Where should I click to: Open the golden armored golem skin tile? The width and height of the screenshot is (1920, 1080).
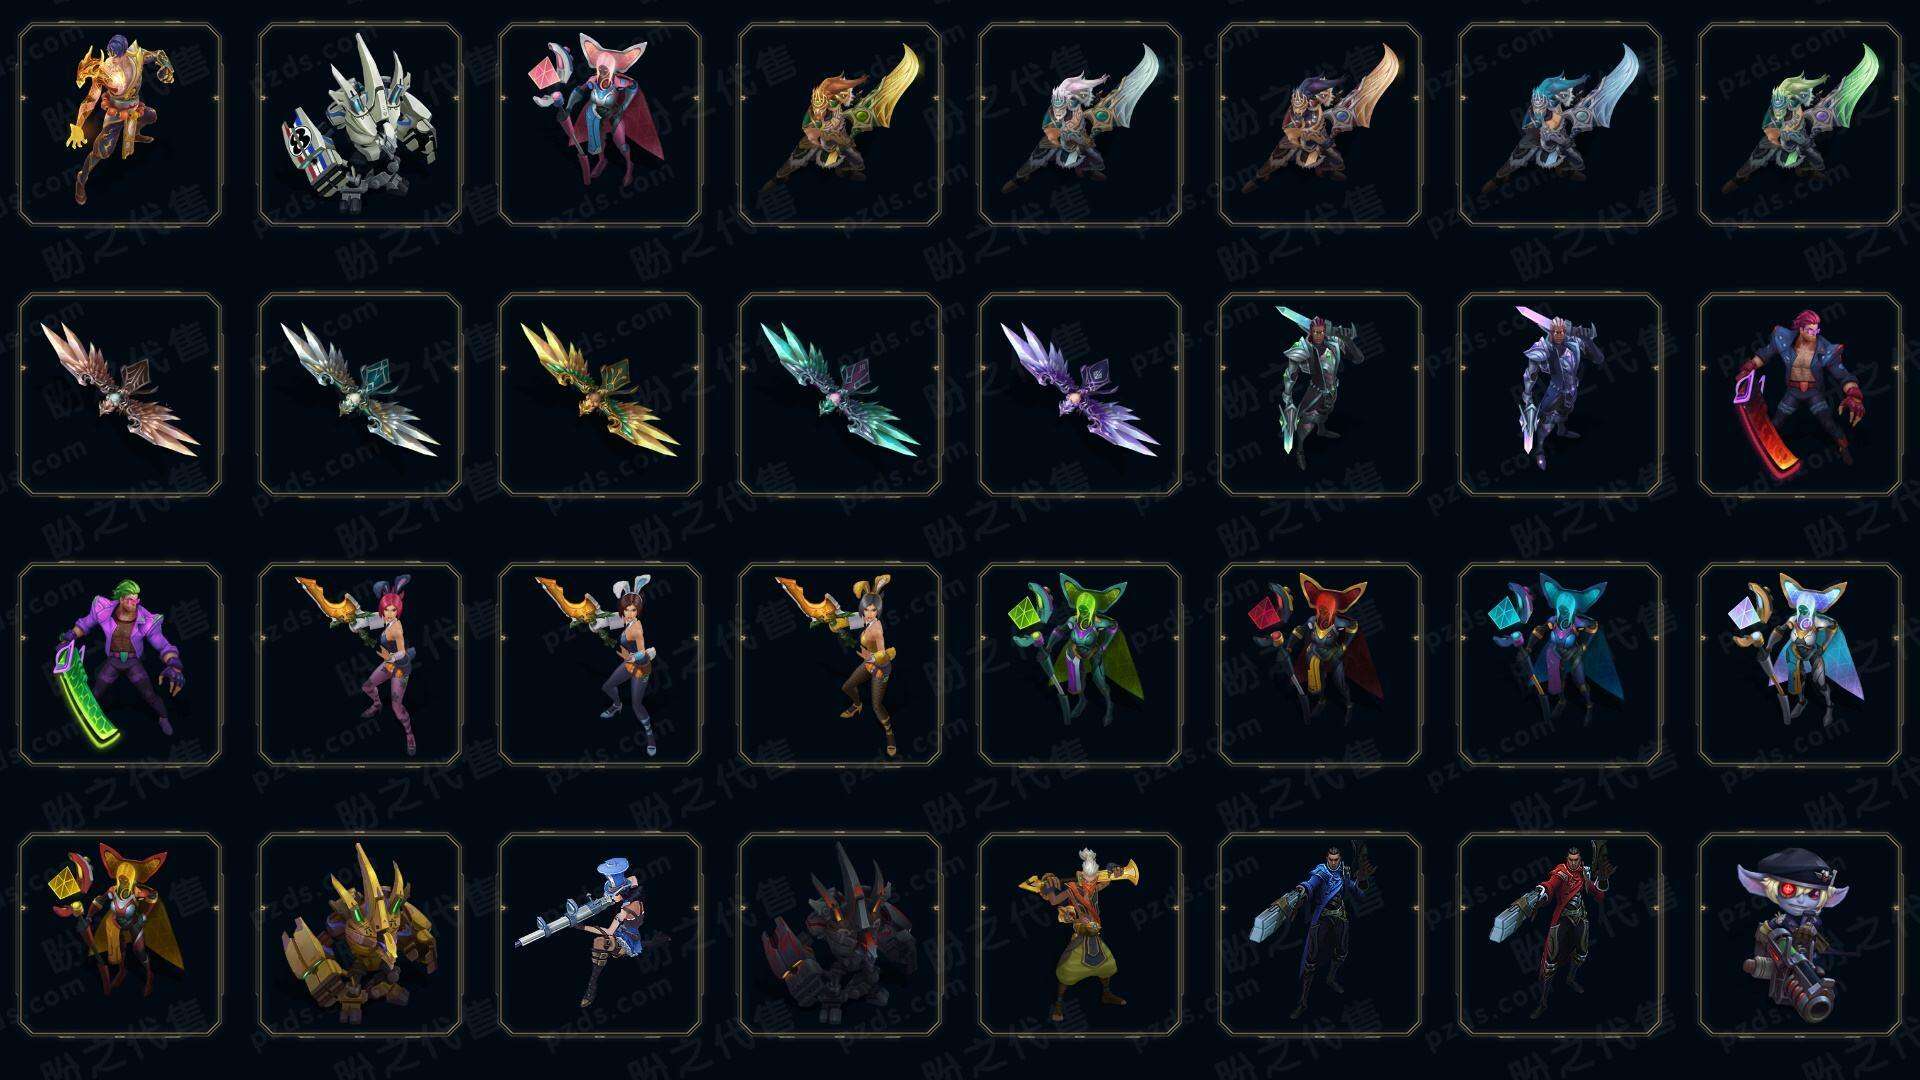click(x=360, y=934)
